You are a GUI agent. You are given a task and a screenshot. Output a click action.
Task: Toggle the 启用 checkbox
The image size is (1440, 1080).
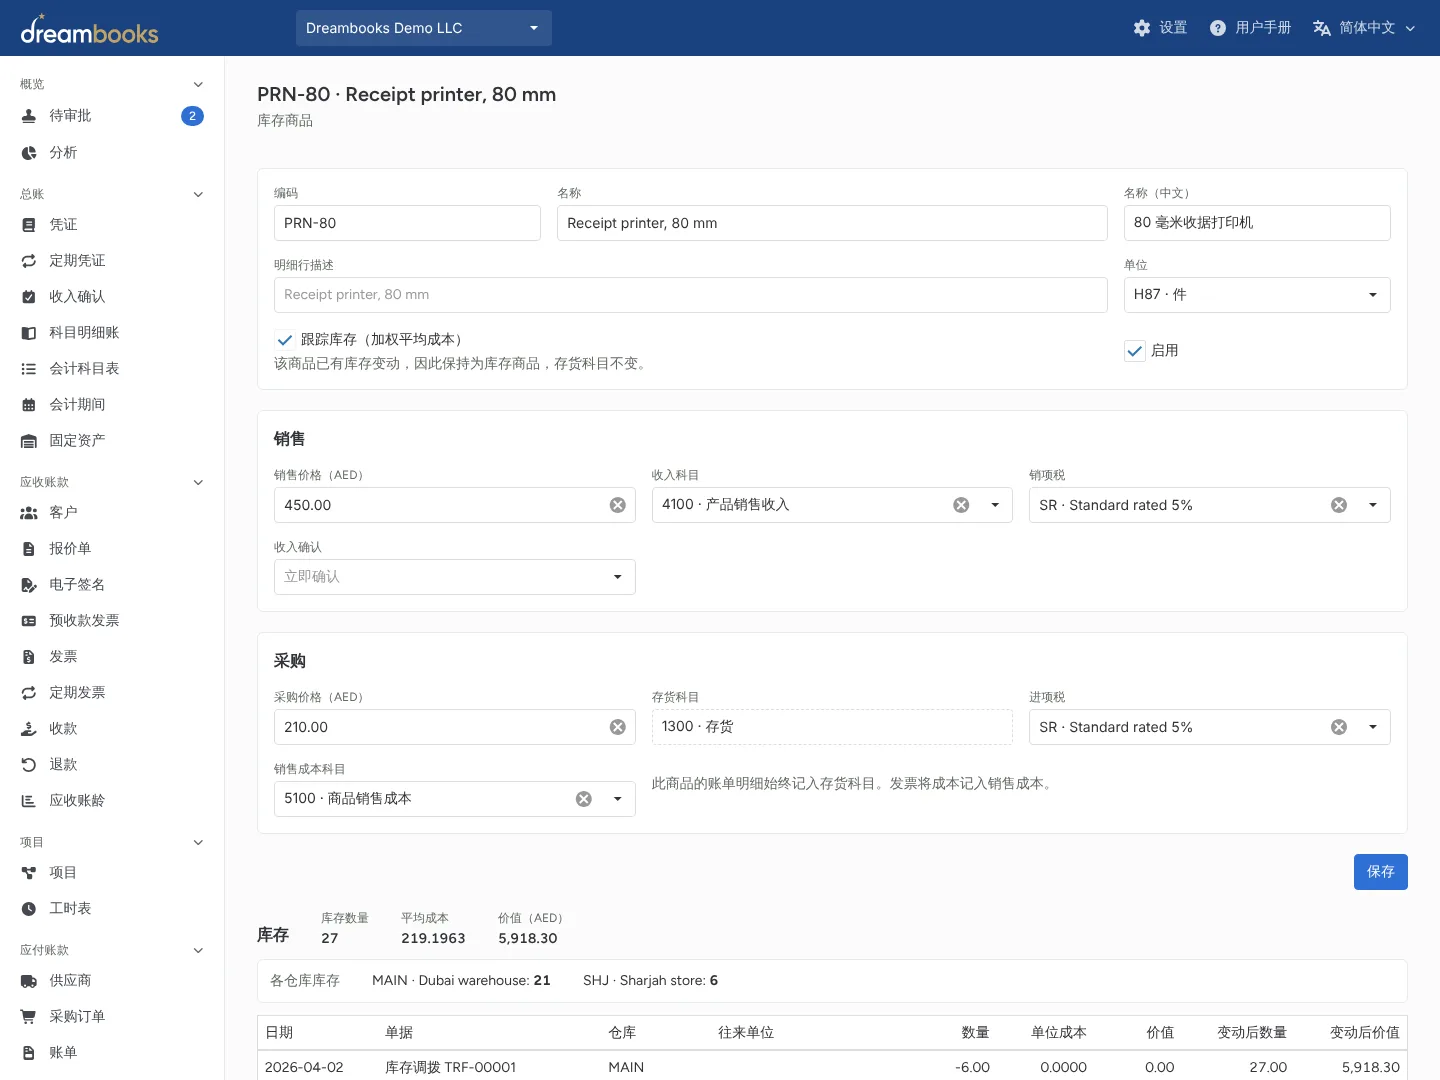[1135, 351]
